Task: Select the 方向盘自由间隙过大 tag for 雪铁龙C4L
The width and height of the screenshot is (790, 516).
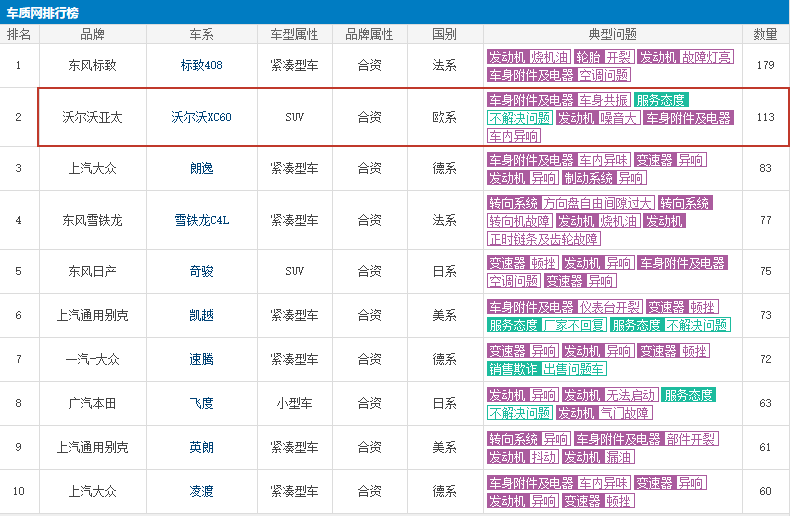Action: (598, 203)
